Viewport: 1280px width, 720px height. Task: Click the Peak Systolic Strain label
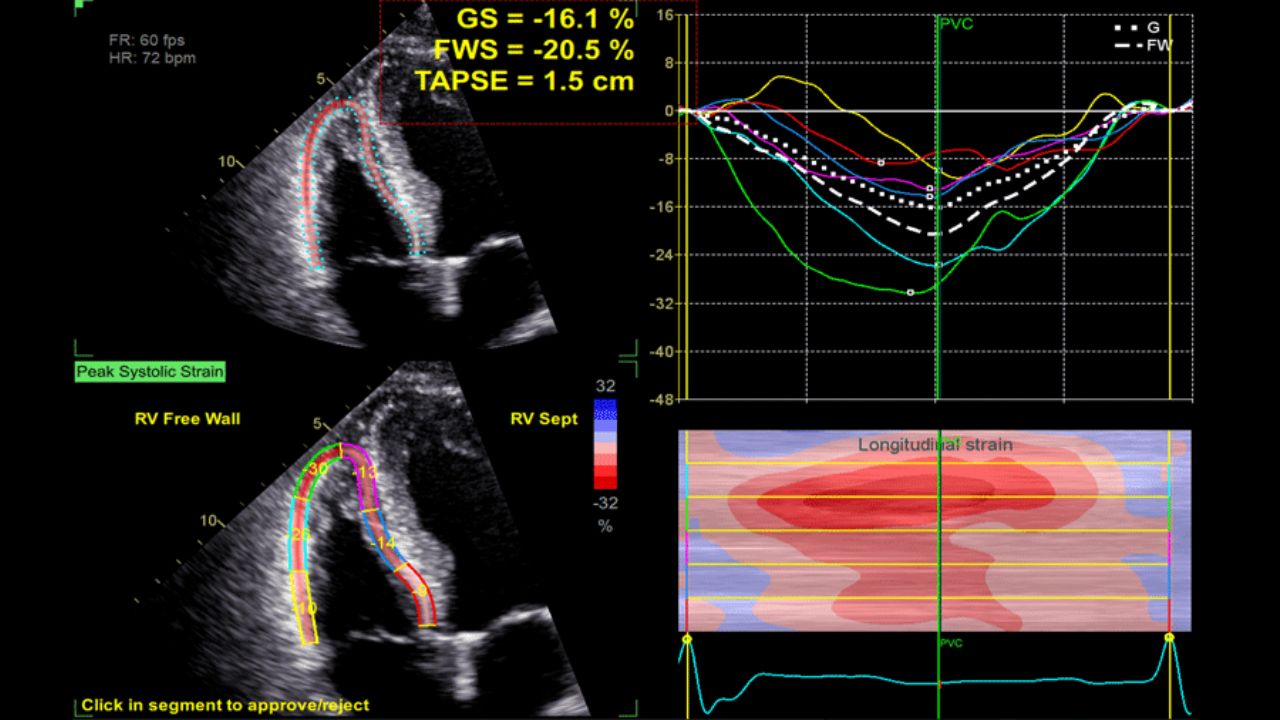coord(150,372)
